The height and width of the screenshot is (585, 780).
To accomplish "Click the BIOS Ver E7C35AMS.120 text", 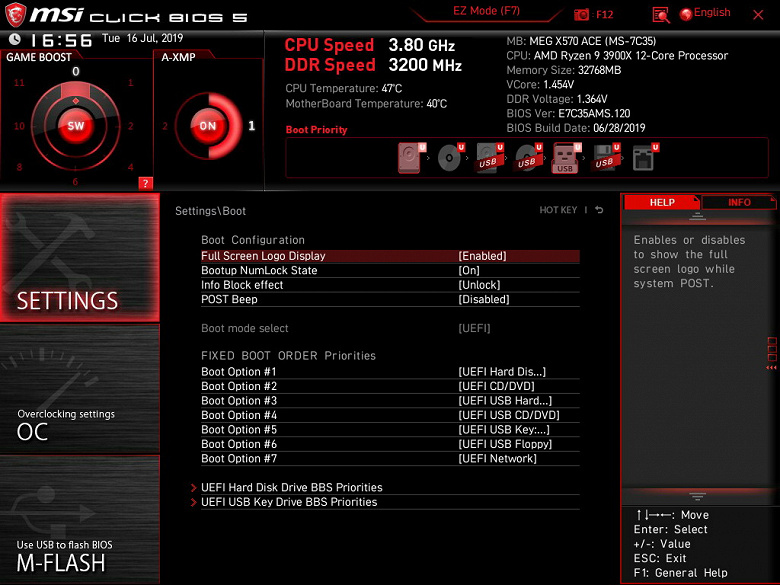I will click(x=568, y=113).
